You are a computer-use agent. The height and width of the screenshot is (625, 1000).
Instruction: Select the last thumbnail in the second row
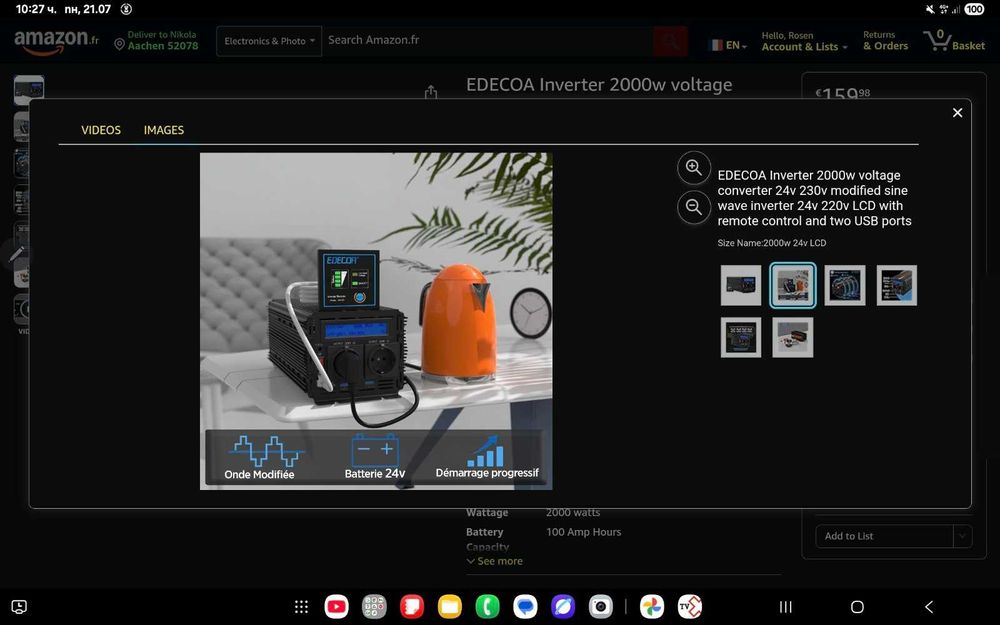coord(793,337)
